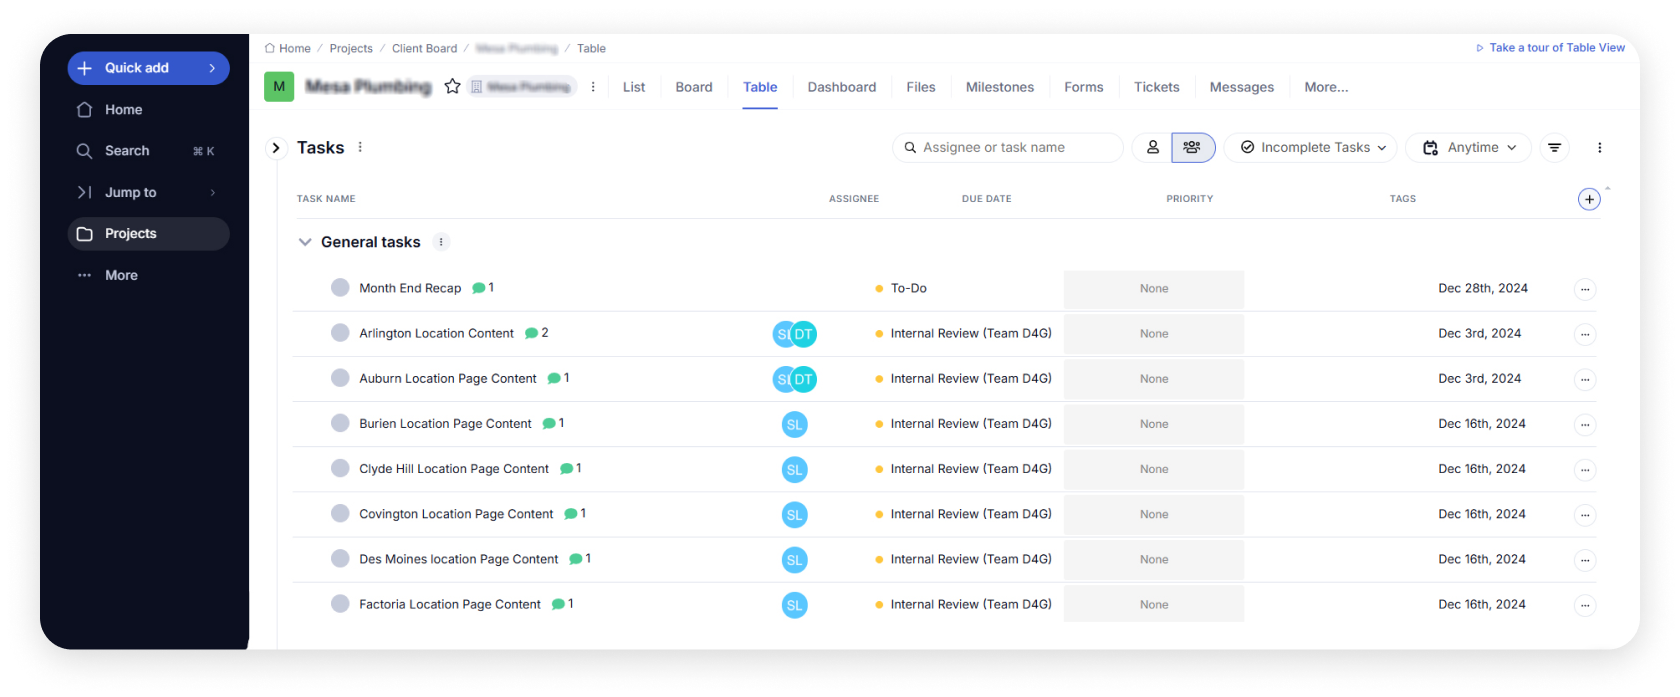1680x697 pixels.
Task: Click the Tasks header three-dot menu
Action: click(360, 148)
